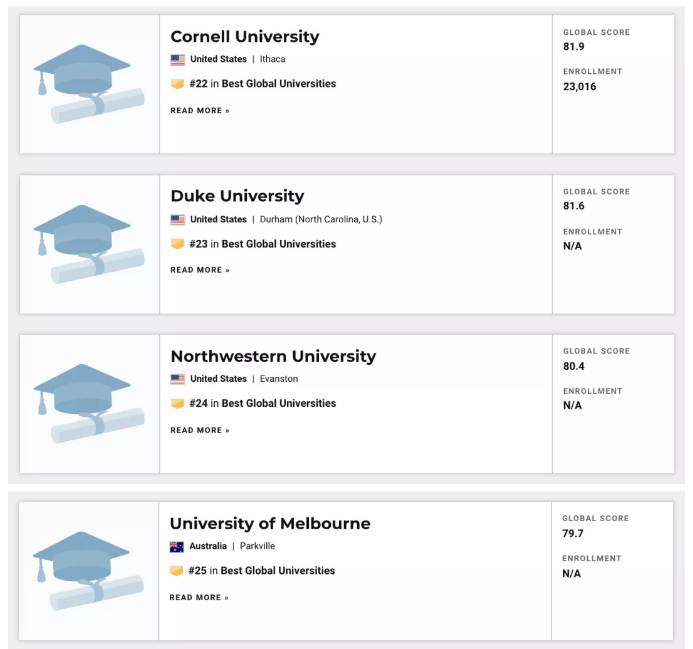Screen dimensions: 693x649
Task: Open the Cornell University title link
Action: coord(245,37)
